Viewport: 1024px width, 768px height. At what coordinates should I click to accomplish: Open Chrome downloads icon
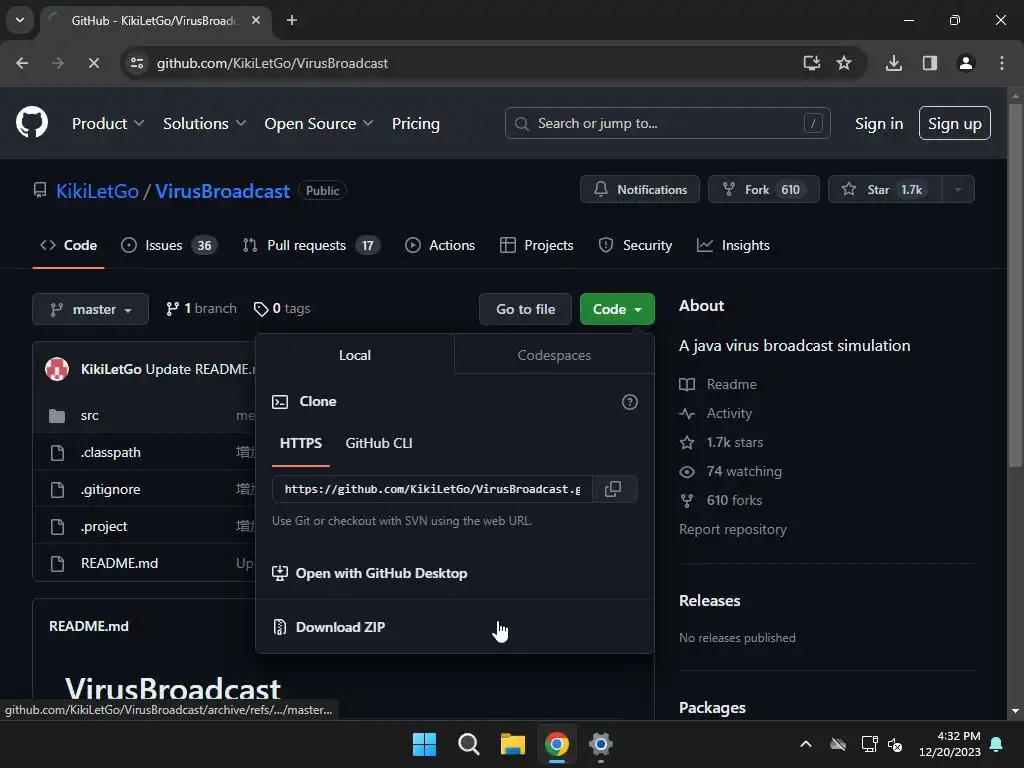(893, 63)
